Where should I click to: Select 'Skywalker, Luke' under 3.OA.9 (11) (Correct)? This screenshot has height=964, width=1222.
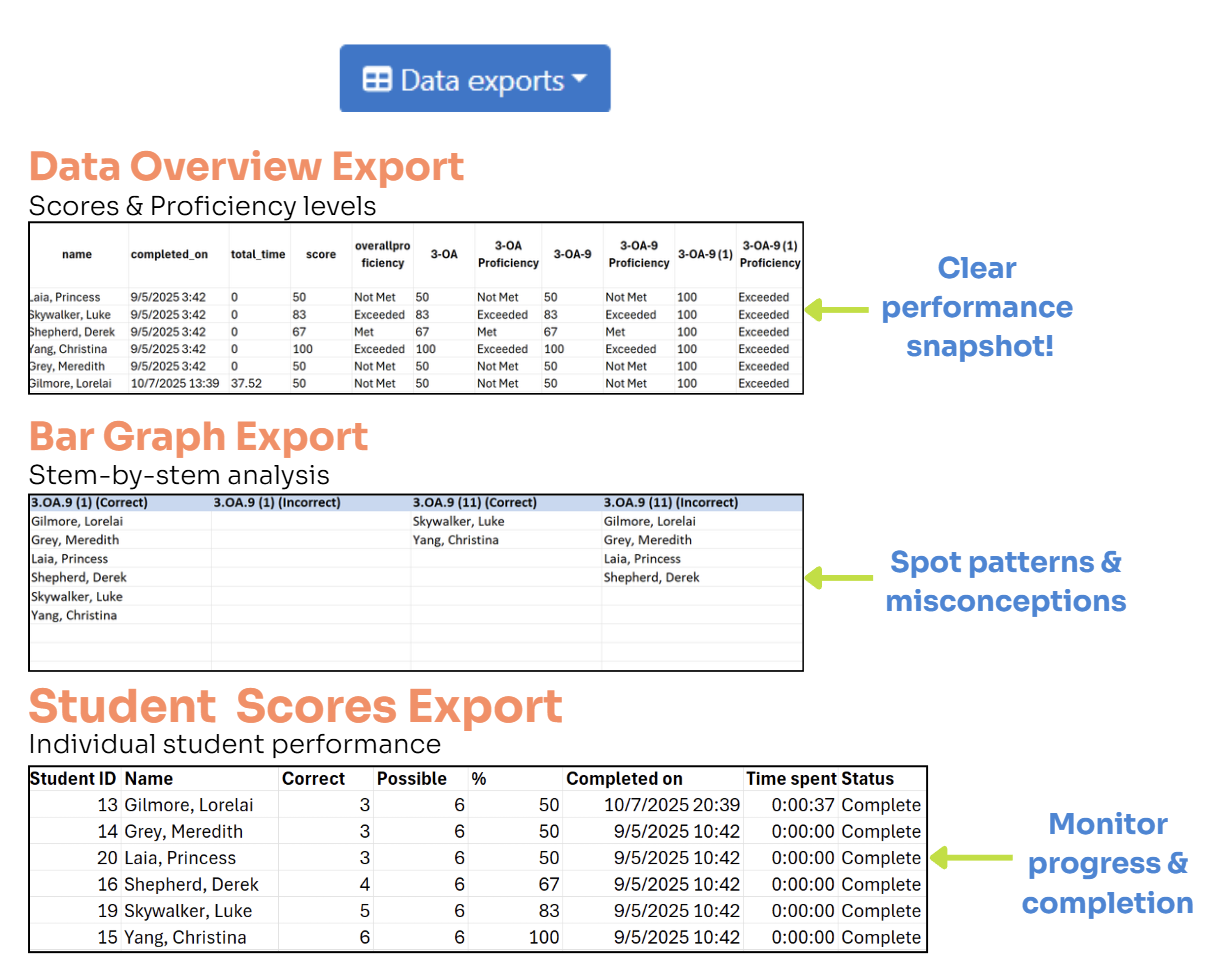point(458,521)
